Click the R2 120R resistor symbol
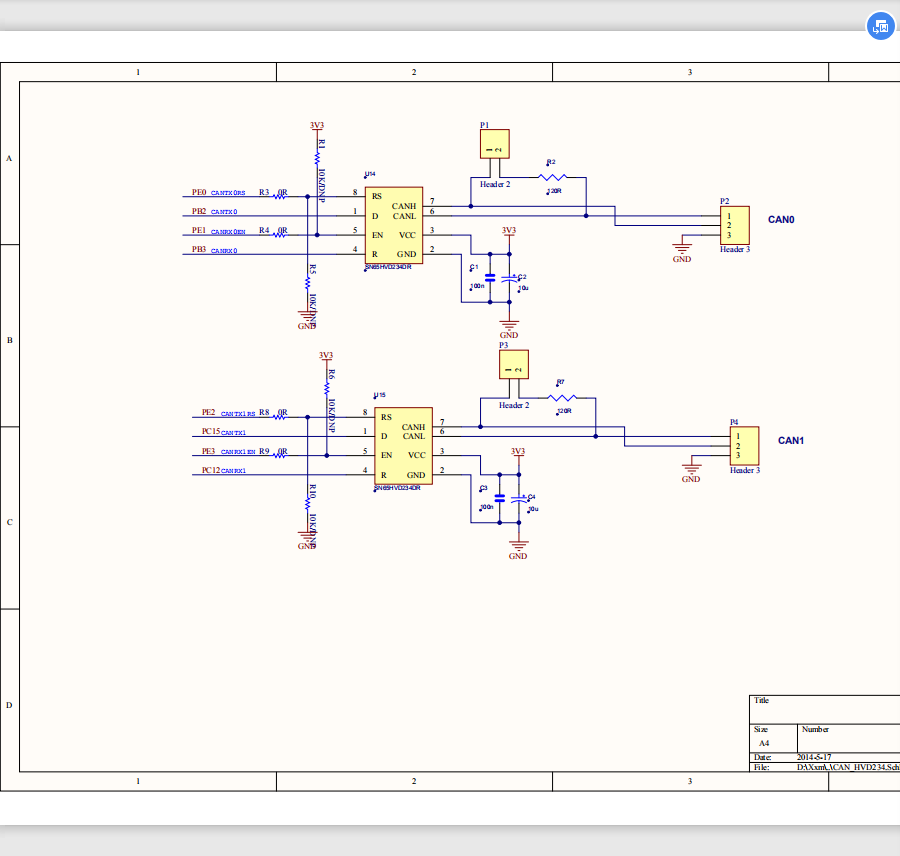Viewport: 900px width, 856px height. point(553,177)
